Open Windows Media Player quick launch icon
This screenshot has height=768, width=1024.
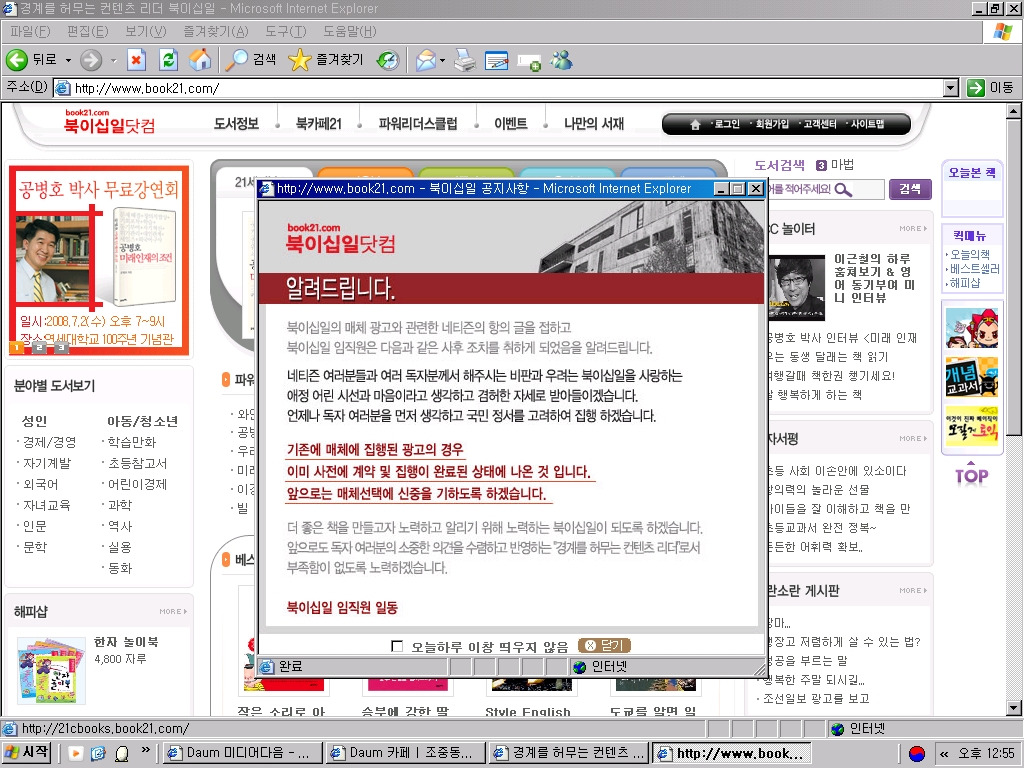point(75,753)
